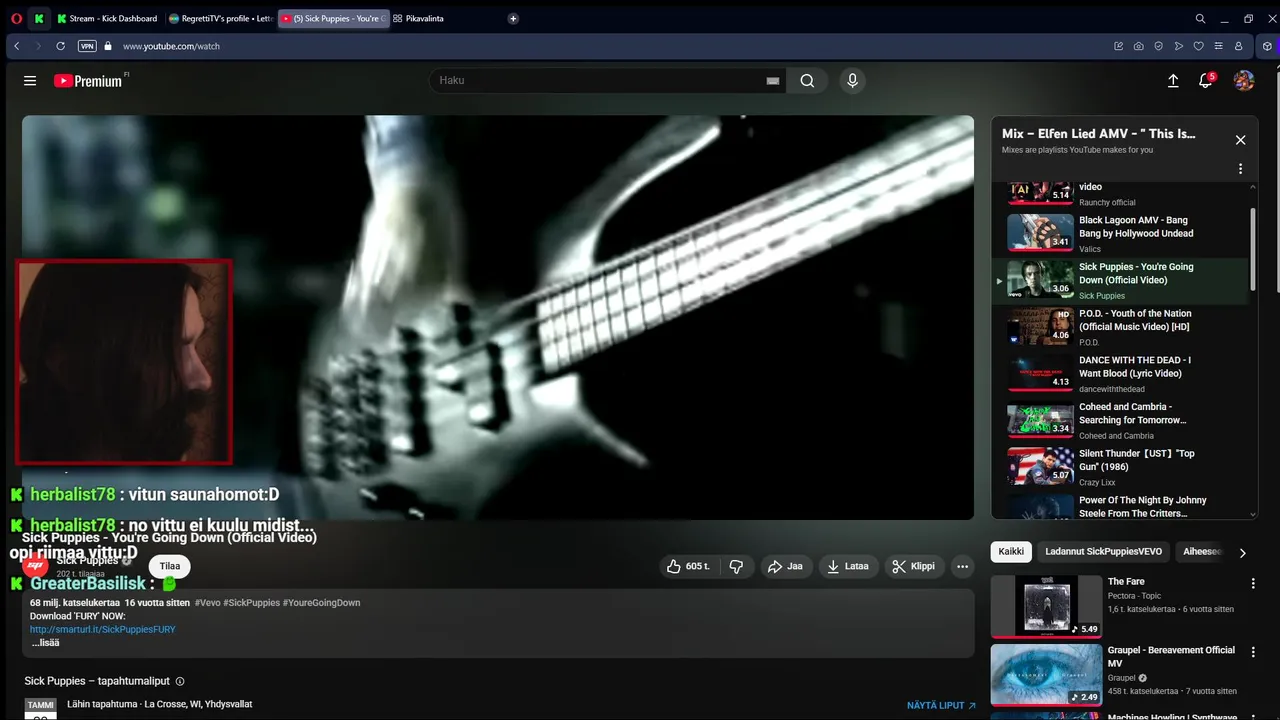The width and height of the screenshot is (1280, 720).
Task: Play Silent Thunder Top Gun (1986)
Action: point(1120,467)
